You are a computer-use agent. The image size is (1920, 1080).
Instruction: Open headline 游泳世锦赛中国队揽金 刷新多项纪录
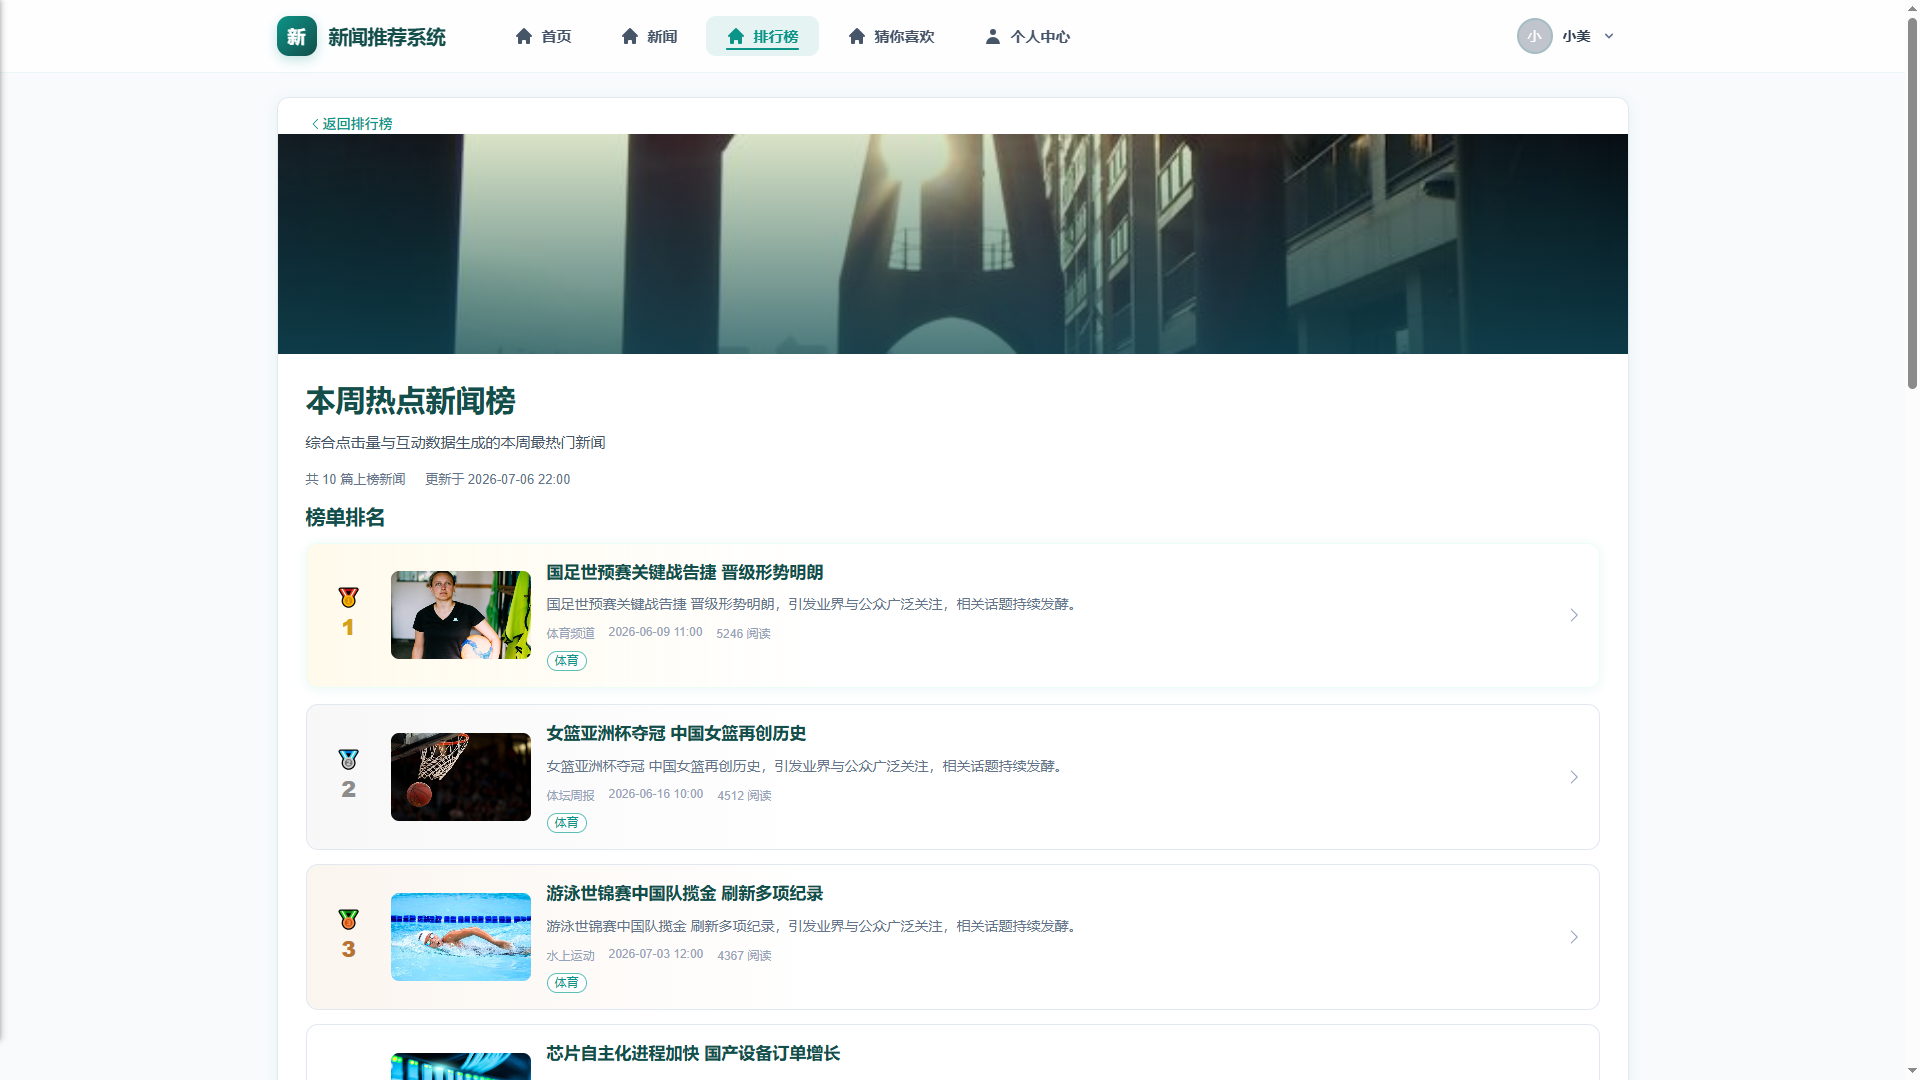(684, 893)
